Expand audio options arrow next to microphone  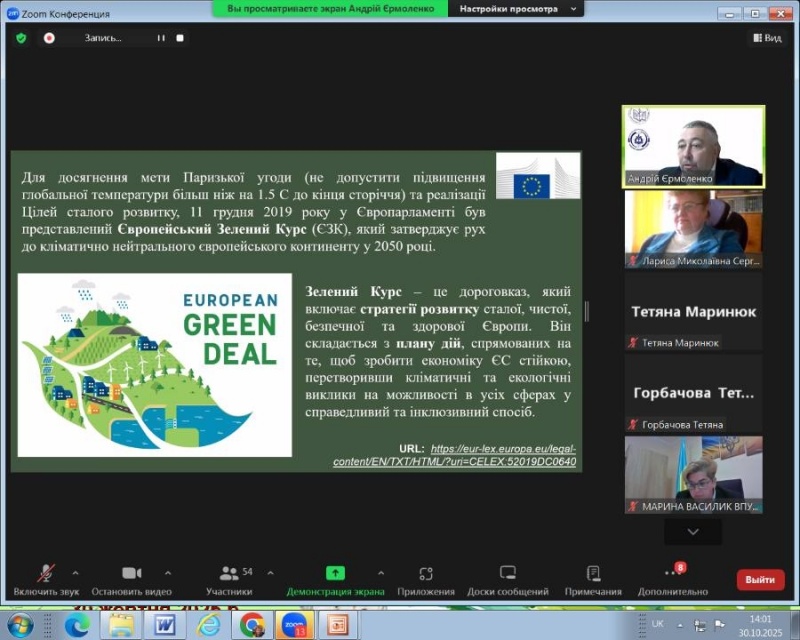76,573
